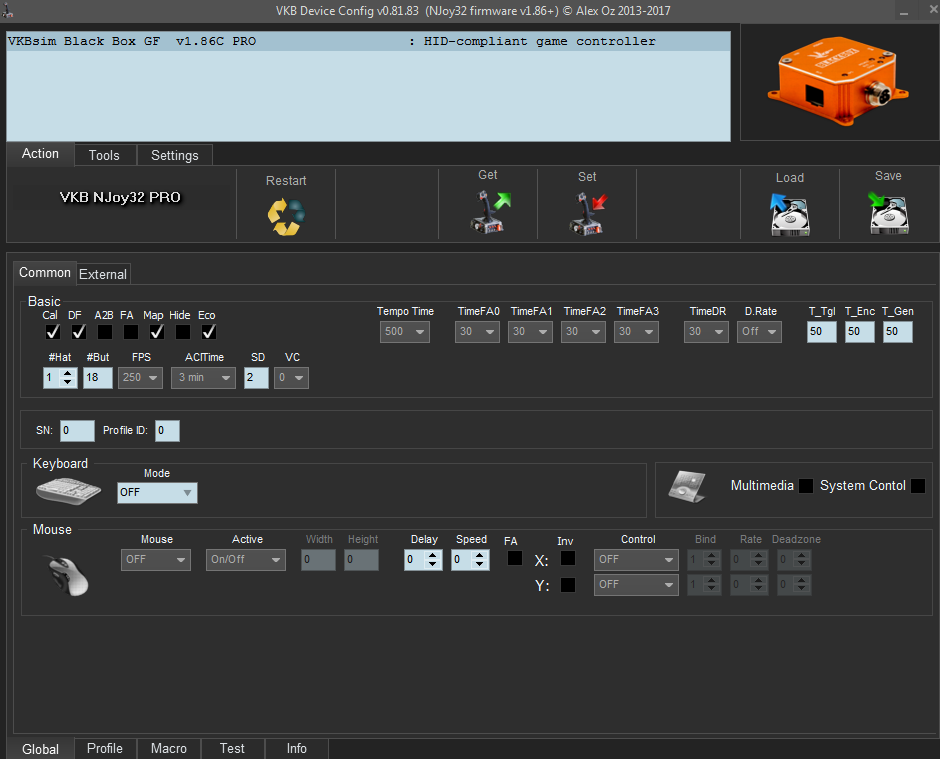Click the #But input field
This screenshot has width=940, height=759.
point(98,378)
